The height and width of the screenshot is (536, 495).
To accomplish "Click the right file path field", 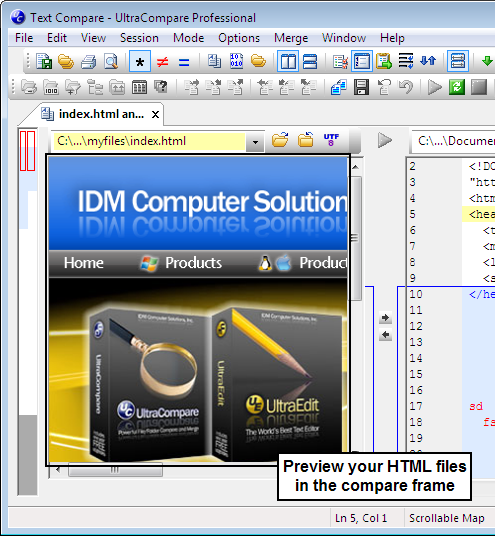I will click(454, 141).
